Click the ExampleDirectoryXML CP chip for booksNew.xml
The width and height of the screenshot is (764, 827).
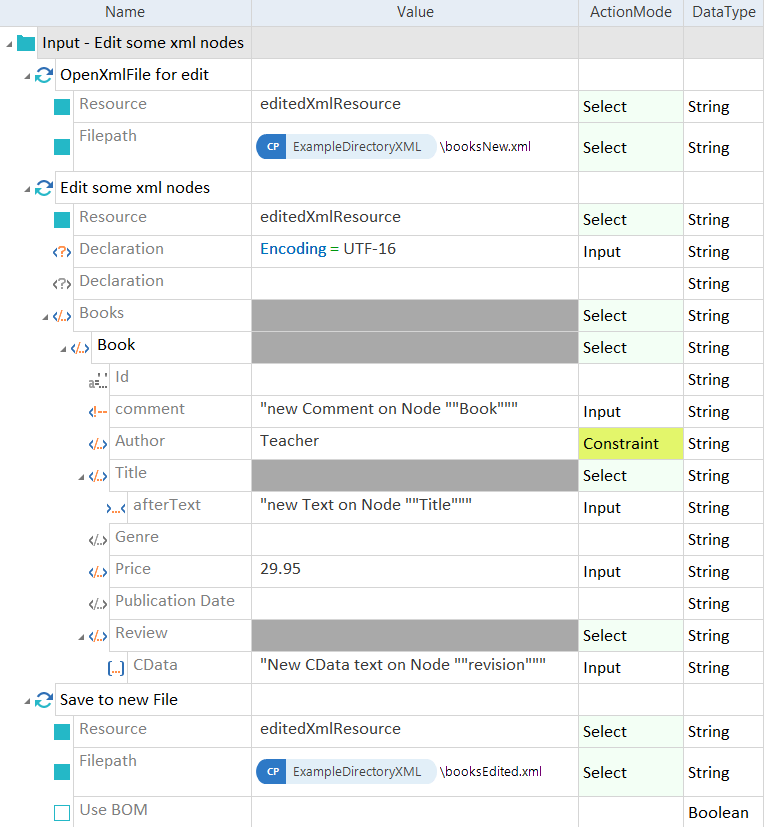tap(346, 147)
